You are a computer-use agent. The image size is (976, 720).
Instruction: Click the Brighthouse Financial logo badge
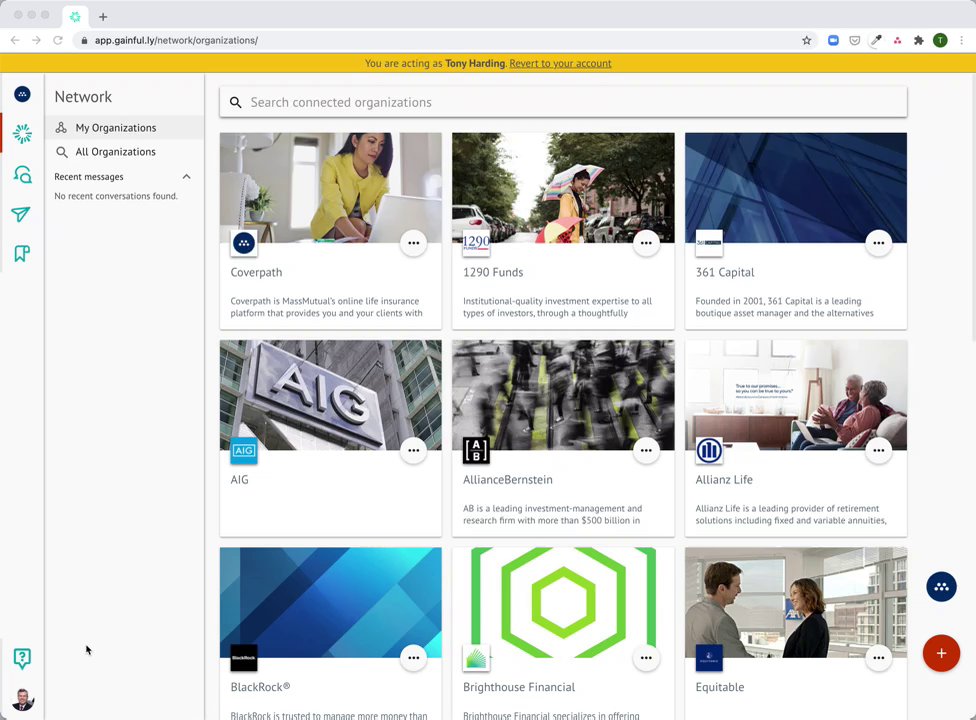[476, 658]
